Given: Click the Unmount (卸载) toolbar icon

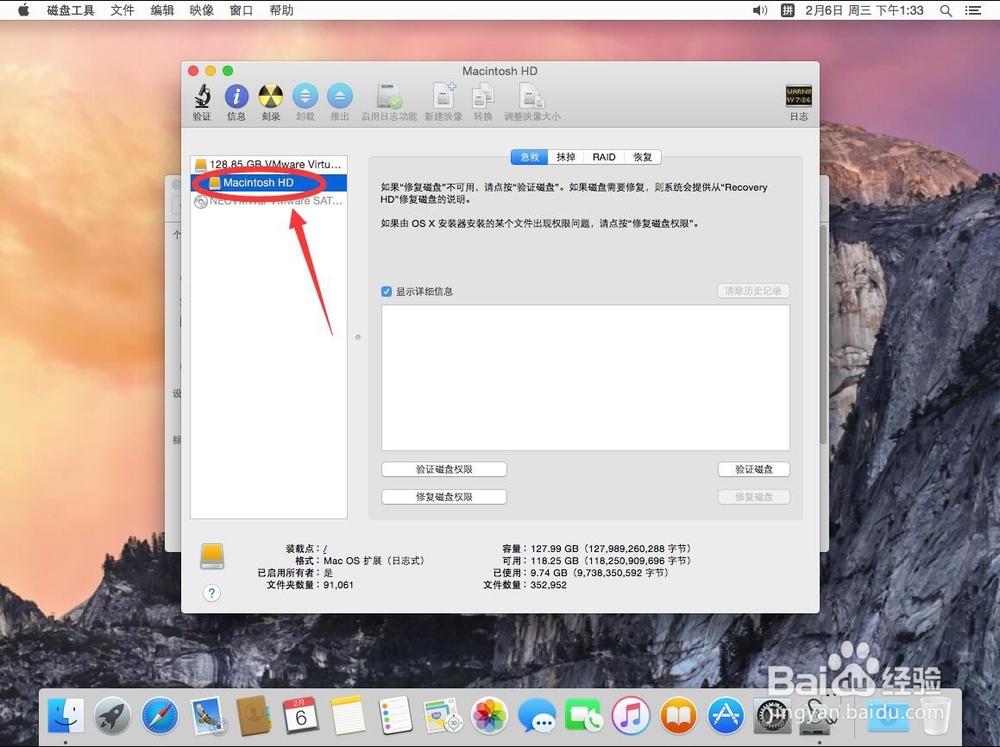Looking at the screenshot, I should [305, 96].
